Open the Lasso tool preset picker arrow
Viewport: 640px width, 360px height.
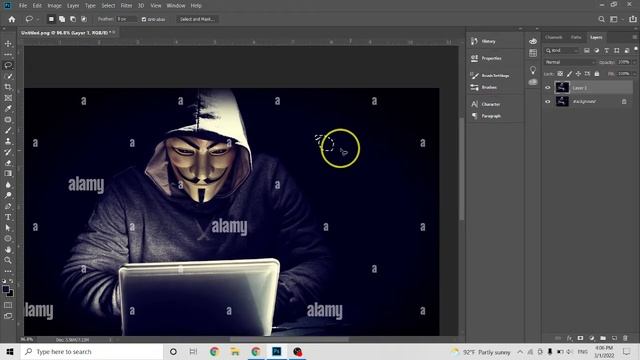click(x=38, y=19)
